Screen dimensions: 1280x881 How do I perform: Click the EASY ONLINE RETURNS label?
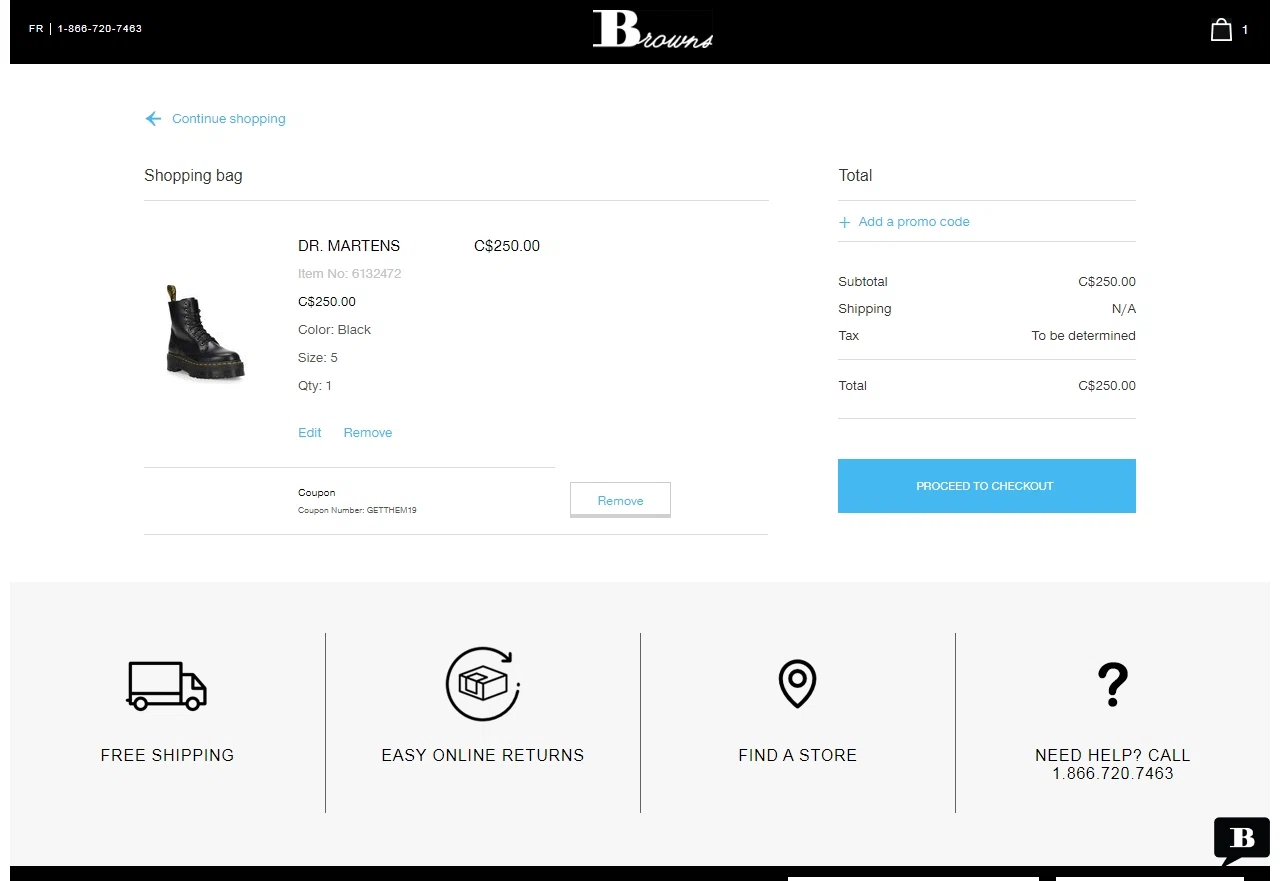[x=483, y=756]
